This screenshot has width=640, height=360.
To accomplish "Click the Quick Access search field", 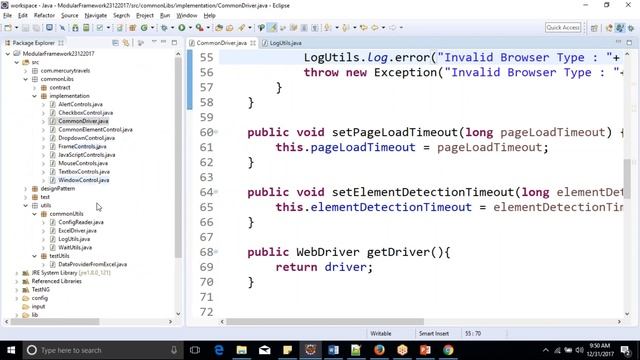I will (x=563, y=27).
